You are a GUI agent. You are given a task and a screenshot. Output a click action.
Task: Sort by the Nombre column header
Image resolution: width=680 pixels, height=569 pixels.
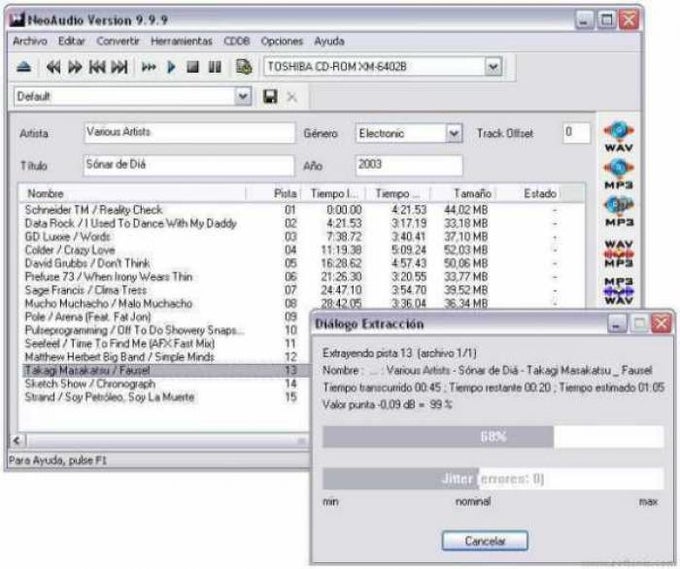[132, 193]
